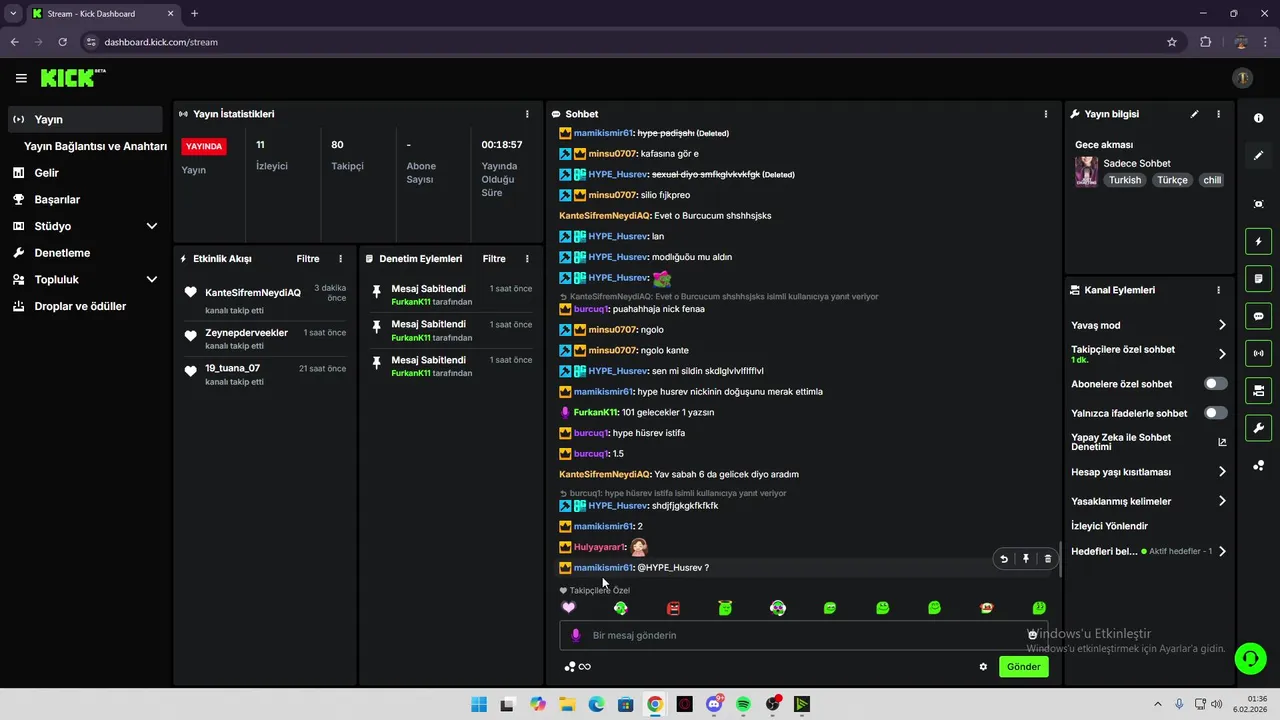The image size is (1280, 720).
Task: Click the pencil icon in the right sidebar
Action: pyautogui.click(x=1258, y=156)
